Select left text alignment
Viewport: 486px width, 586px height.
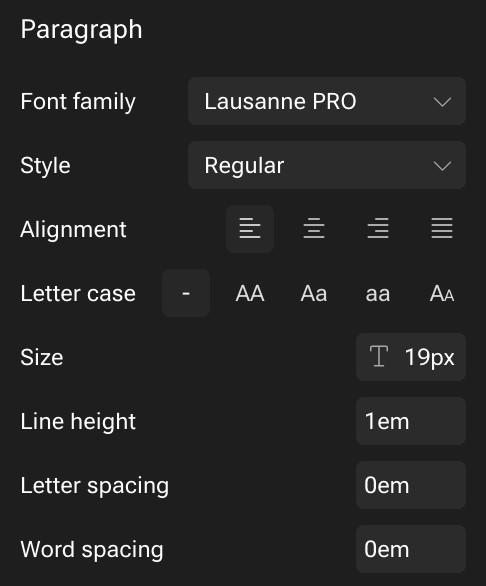click(250, 229)
